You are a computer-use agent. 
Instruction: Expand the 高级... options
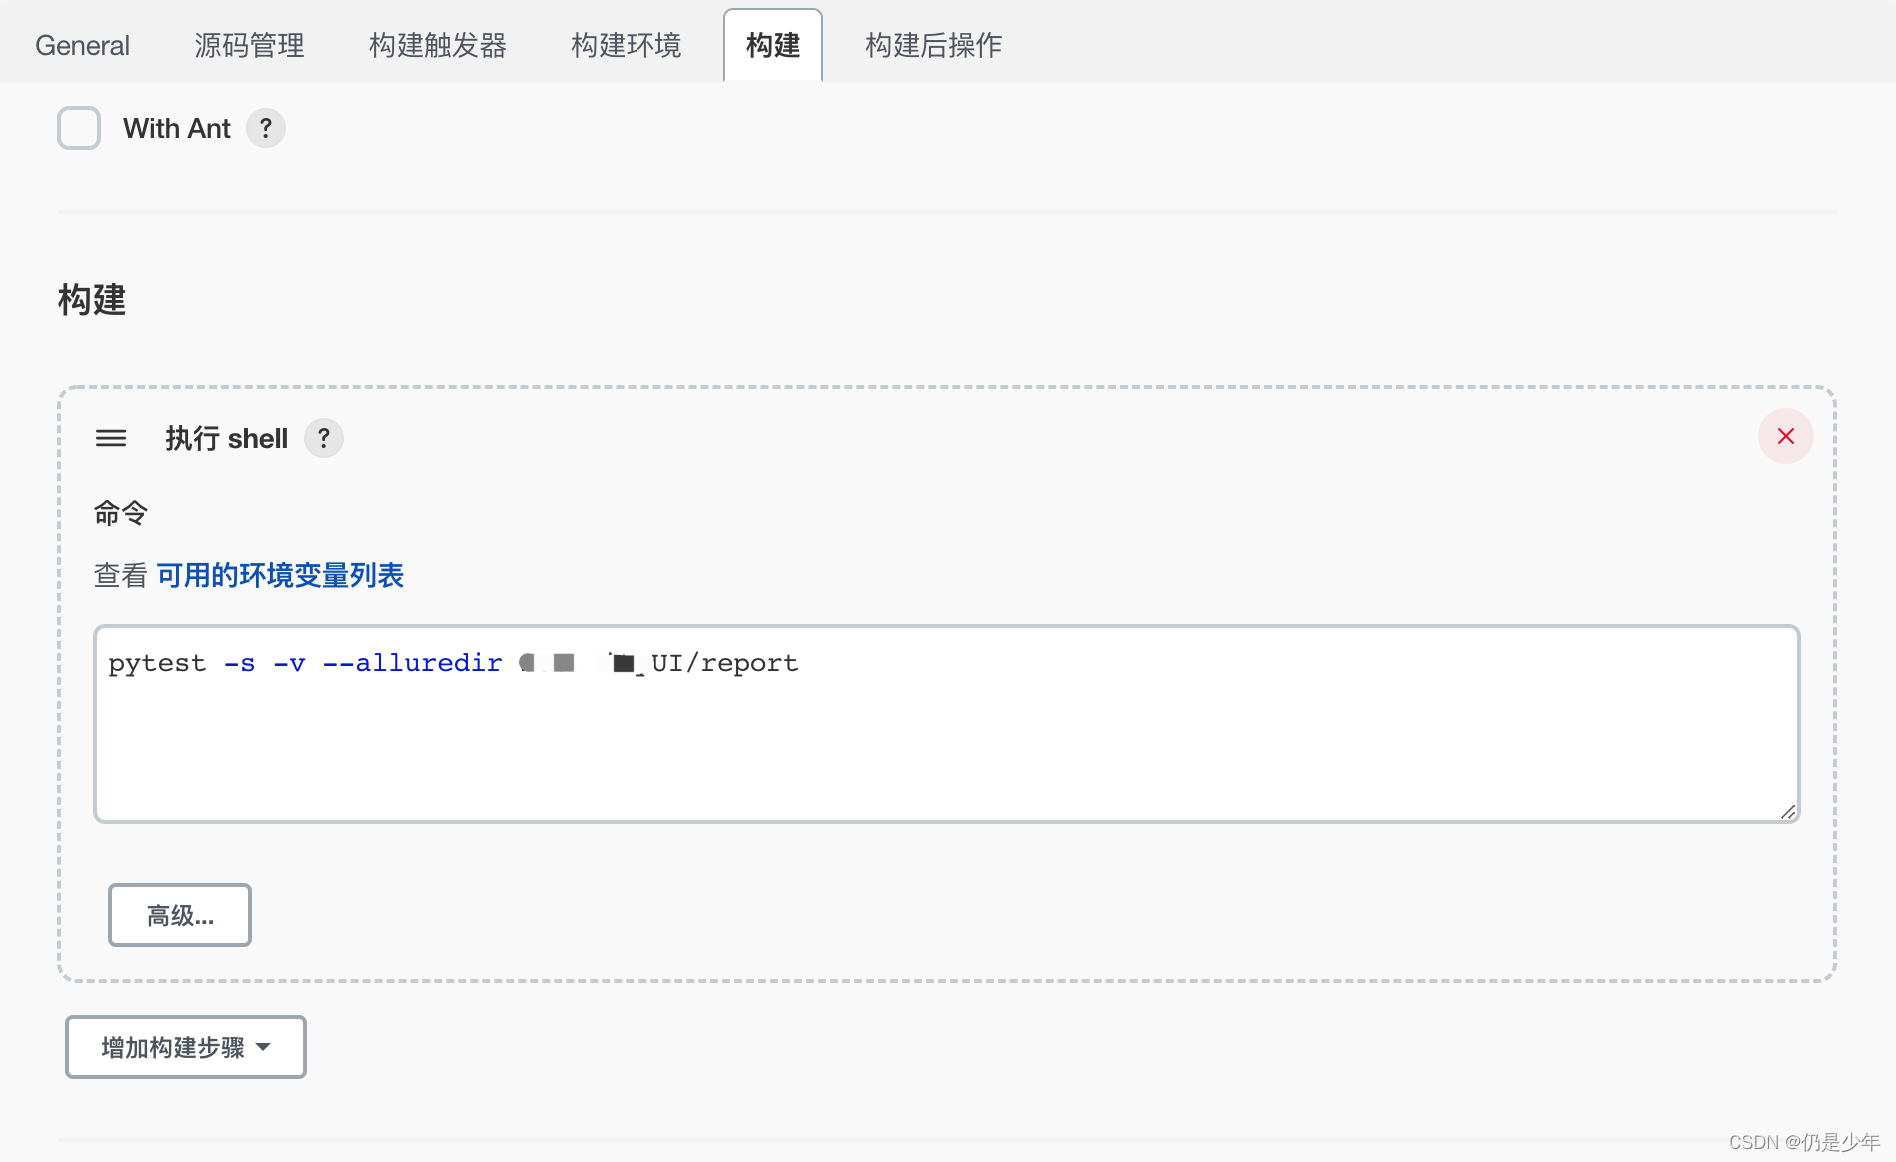pyautogui.click(x=180, y=915)
